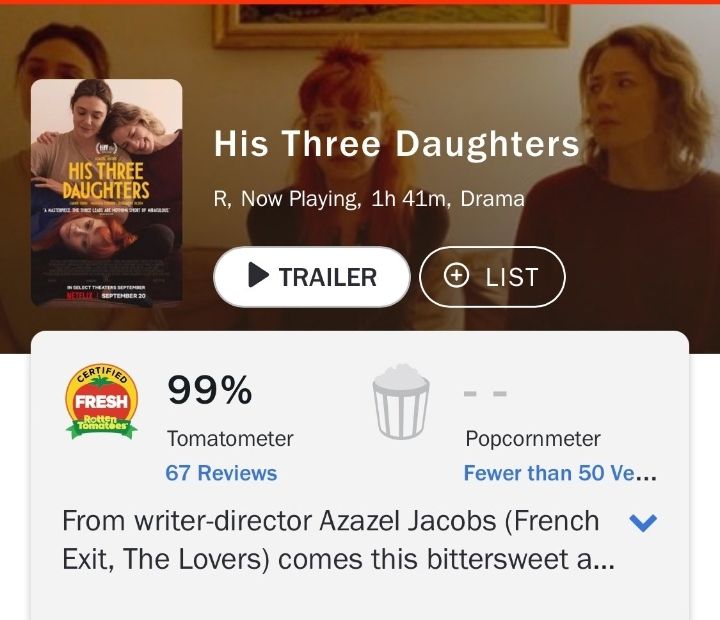Click the synopsis text about Azazel Jacobs
Image resolution: width=720 pixels, height=620 pixels.
point(338,540)
